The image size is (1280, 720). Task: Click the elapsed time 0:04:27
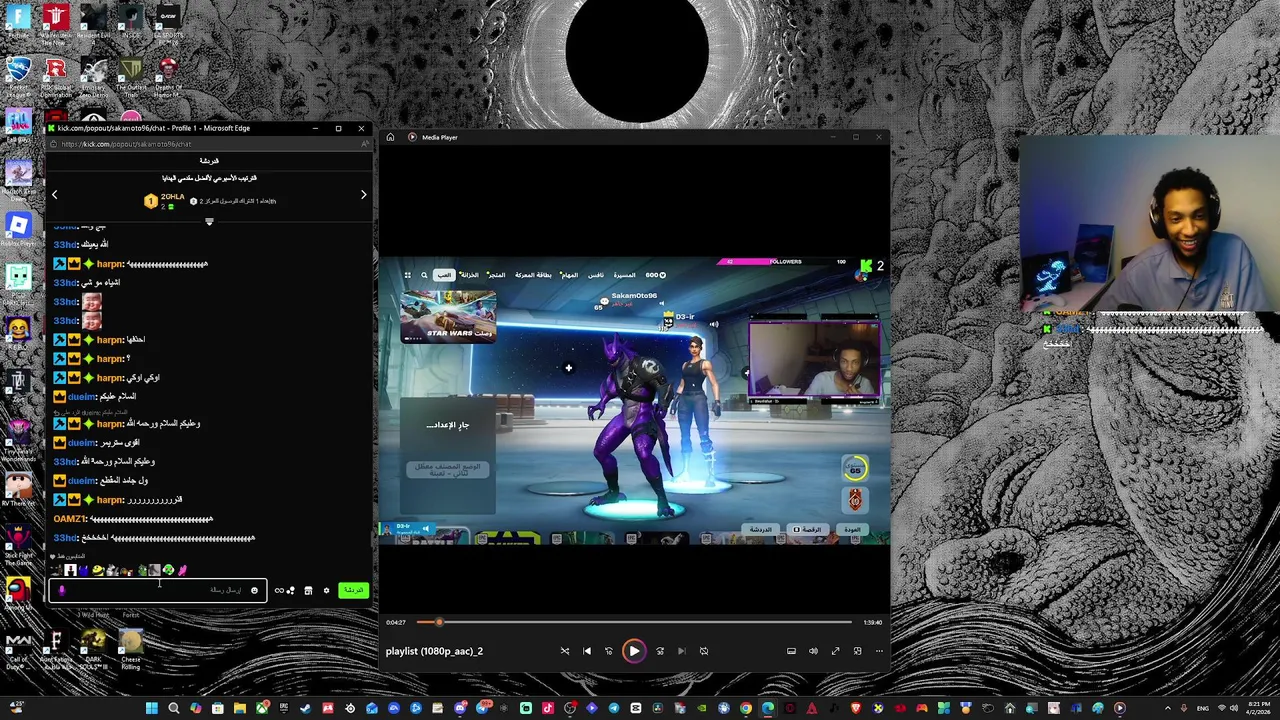[x=396, y=622]
